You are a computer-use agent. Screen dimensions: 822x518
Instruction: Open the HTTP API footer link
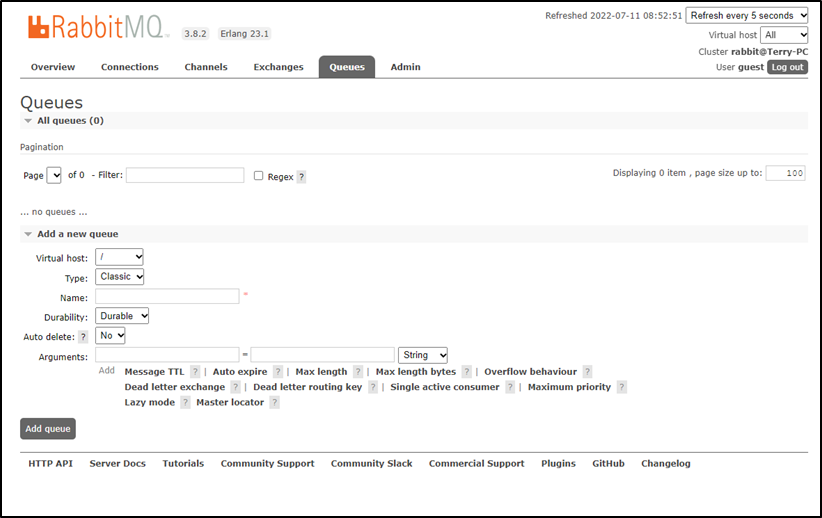pos(50,463)
